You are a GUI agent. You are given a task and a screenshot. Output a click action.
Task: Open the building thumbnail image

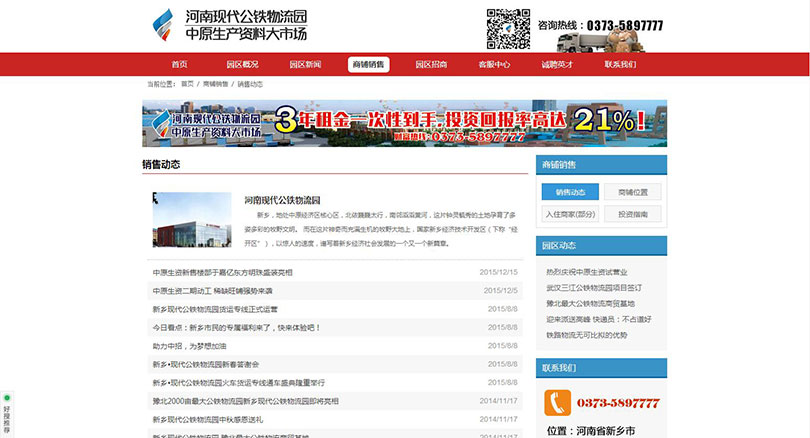(191, 219)
